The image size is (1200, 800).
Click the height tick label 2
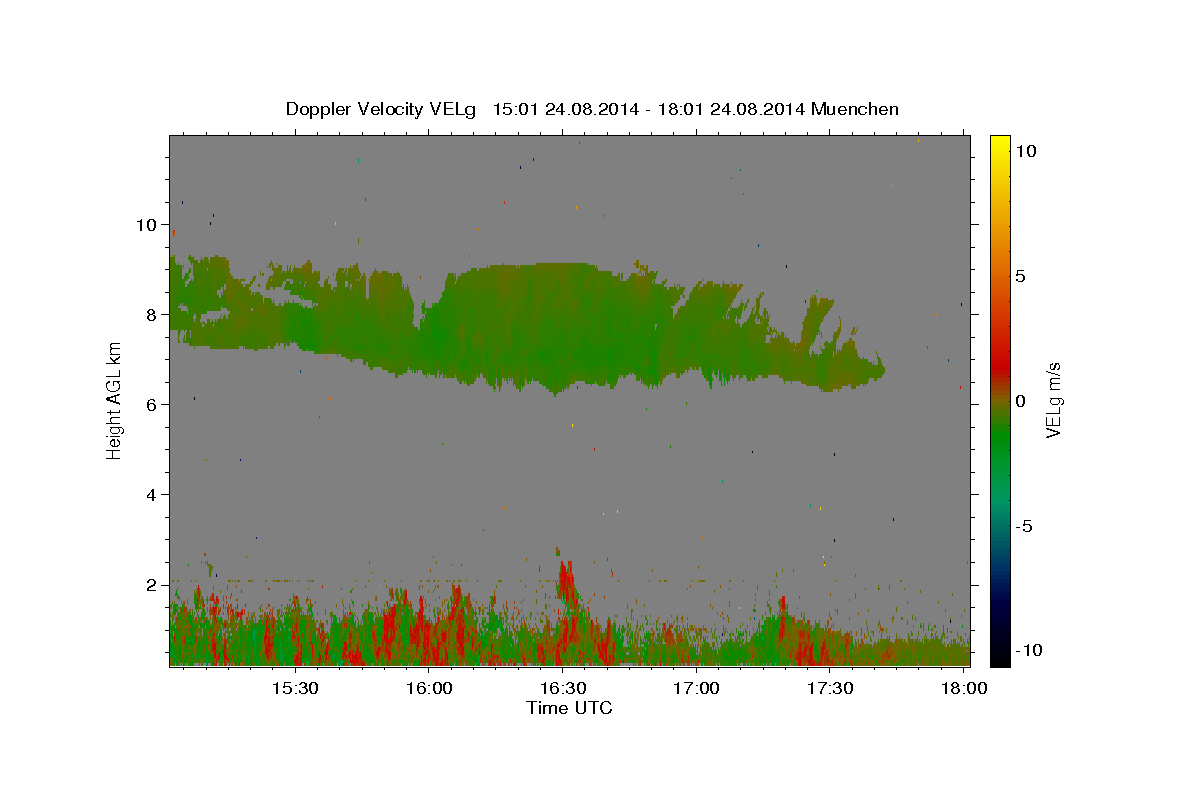pyautogui.click(x=149, y=585)
